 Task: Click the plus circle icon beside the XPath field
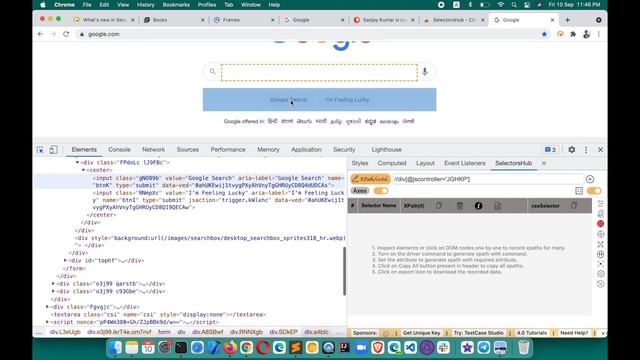590,179
